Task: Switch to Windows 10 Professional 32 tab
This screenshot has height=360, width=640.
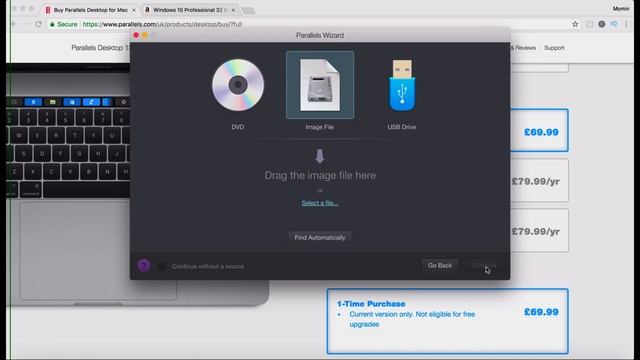Action: (188, 10)
